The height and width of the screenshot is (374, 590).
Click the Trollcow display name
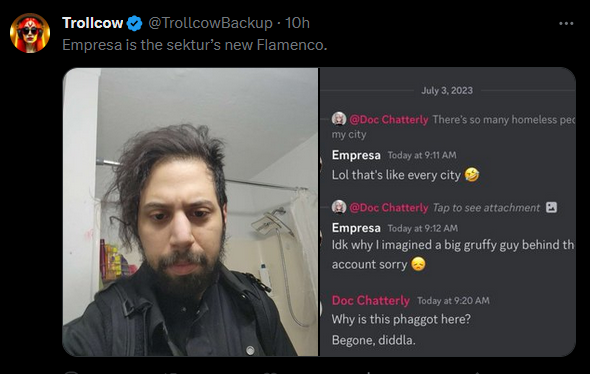click(x=93, y=23)
